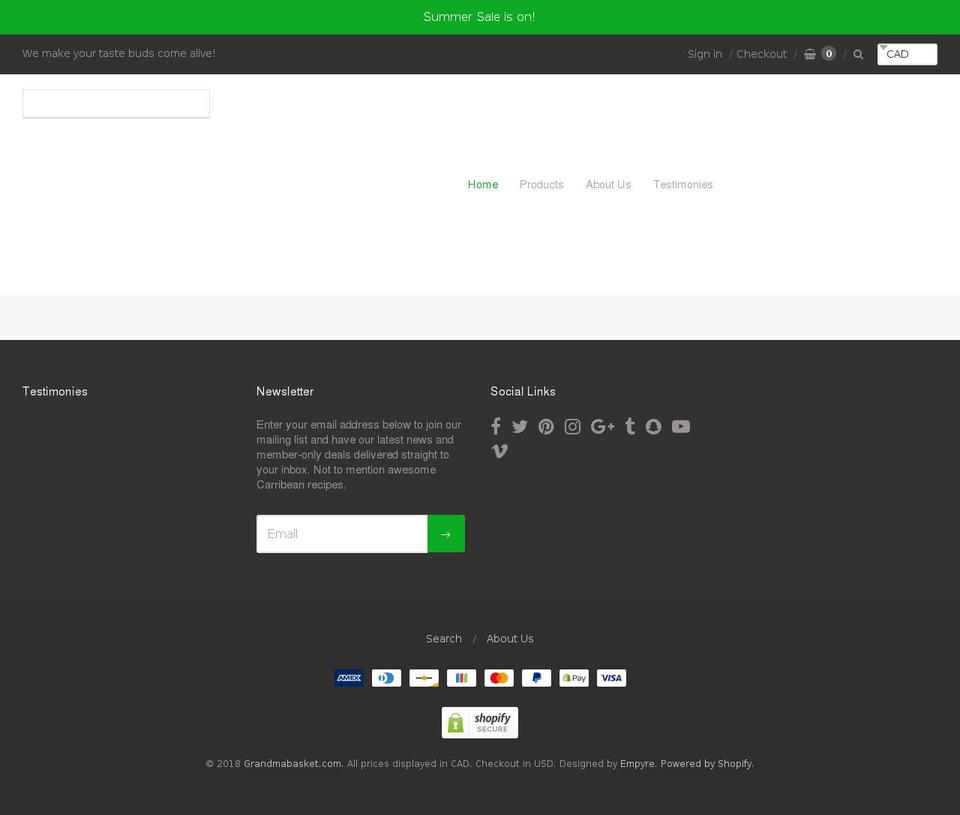Screen dimensions: 960x815
Task: Open the Products menu item
Action: click(541, 184)
